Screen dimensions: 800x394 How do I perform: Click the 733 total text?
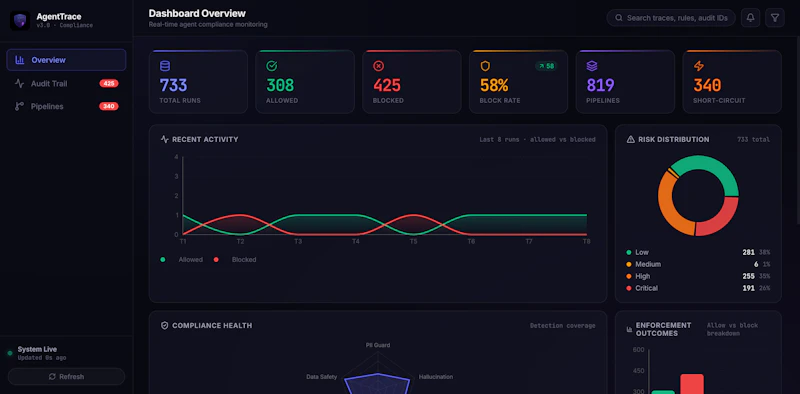pyautogui.click(x=754, y=139)
